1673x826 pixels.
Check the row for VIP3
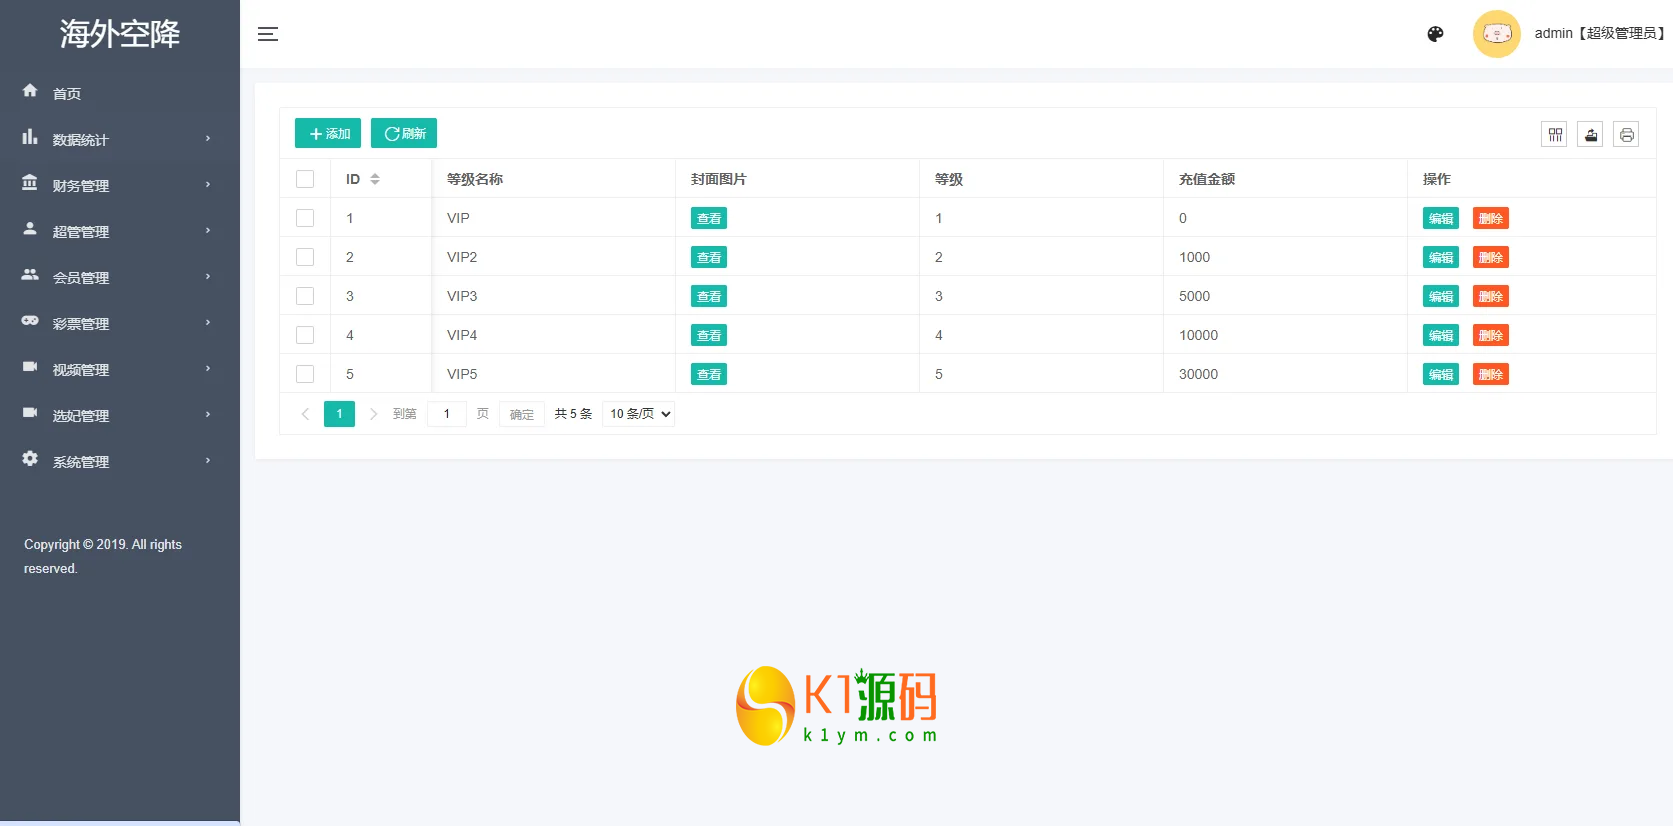pyautogui.click(x=305, y=296)
